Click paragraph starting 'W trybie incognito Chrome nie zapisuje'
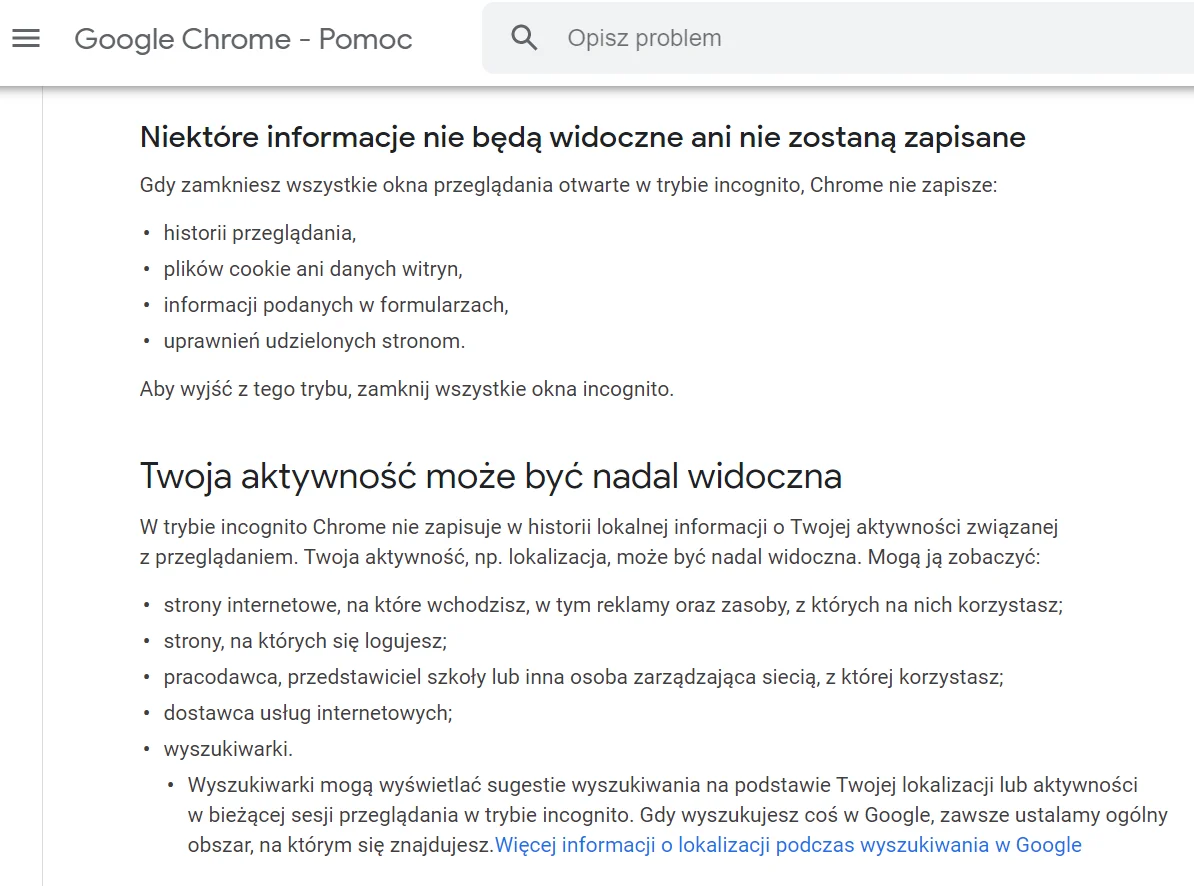The height and width of the screenshot is (886, 1194). coord(599,542)
